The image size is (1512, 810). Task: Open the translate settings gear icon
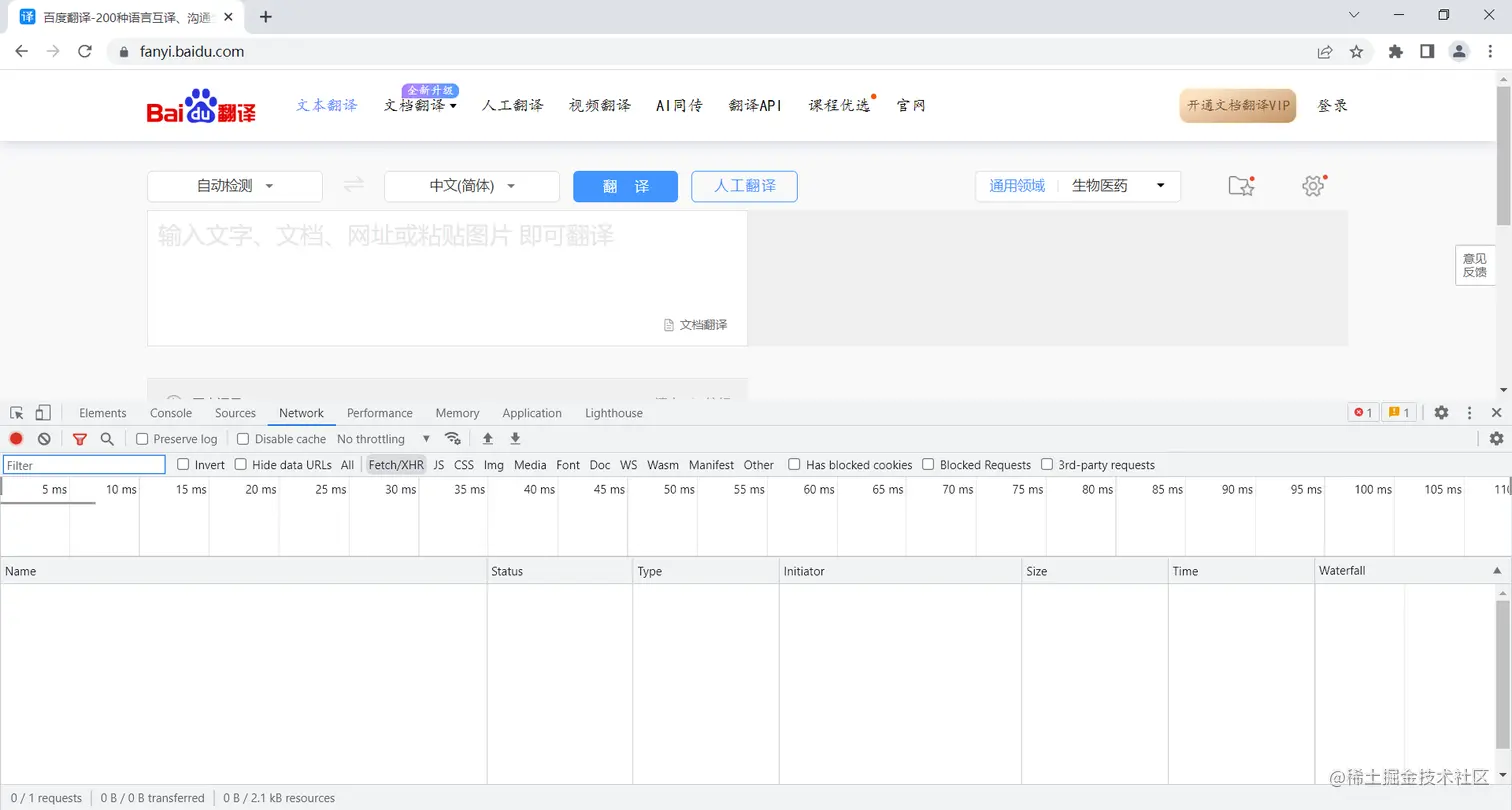1313,185
